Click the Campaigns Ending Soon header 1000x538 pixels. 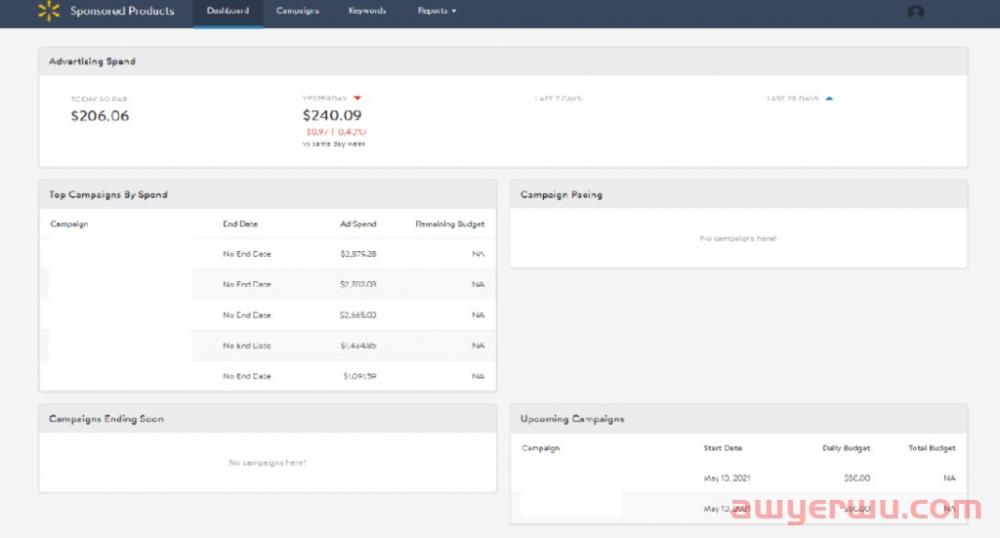pos(268,419)
